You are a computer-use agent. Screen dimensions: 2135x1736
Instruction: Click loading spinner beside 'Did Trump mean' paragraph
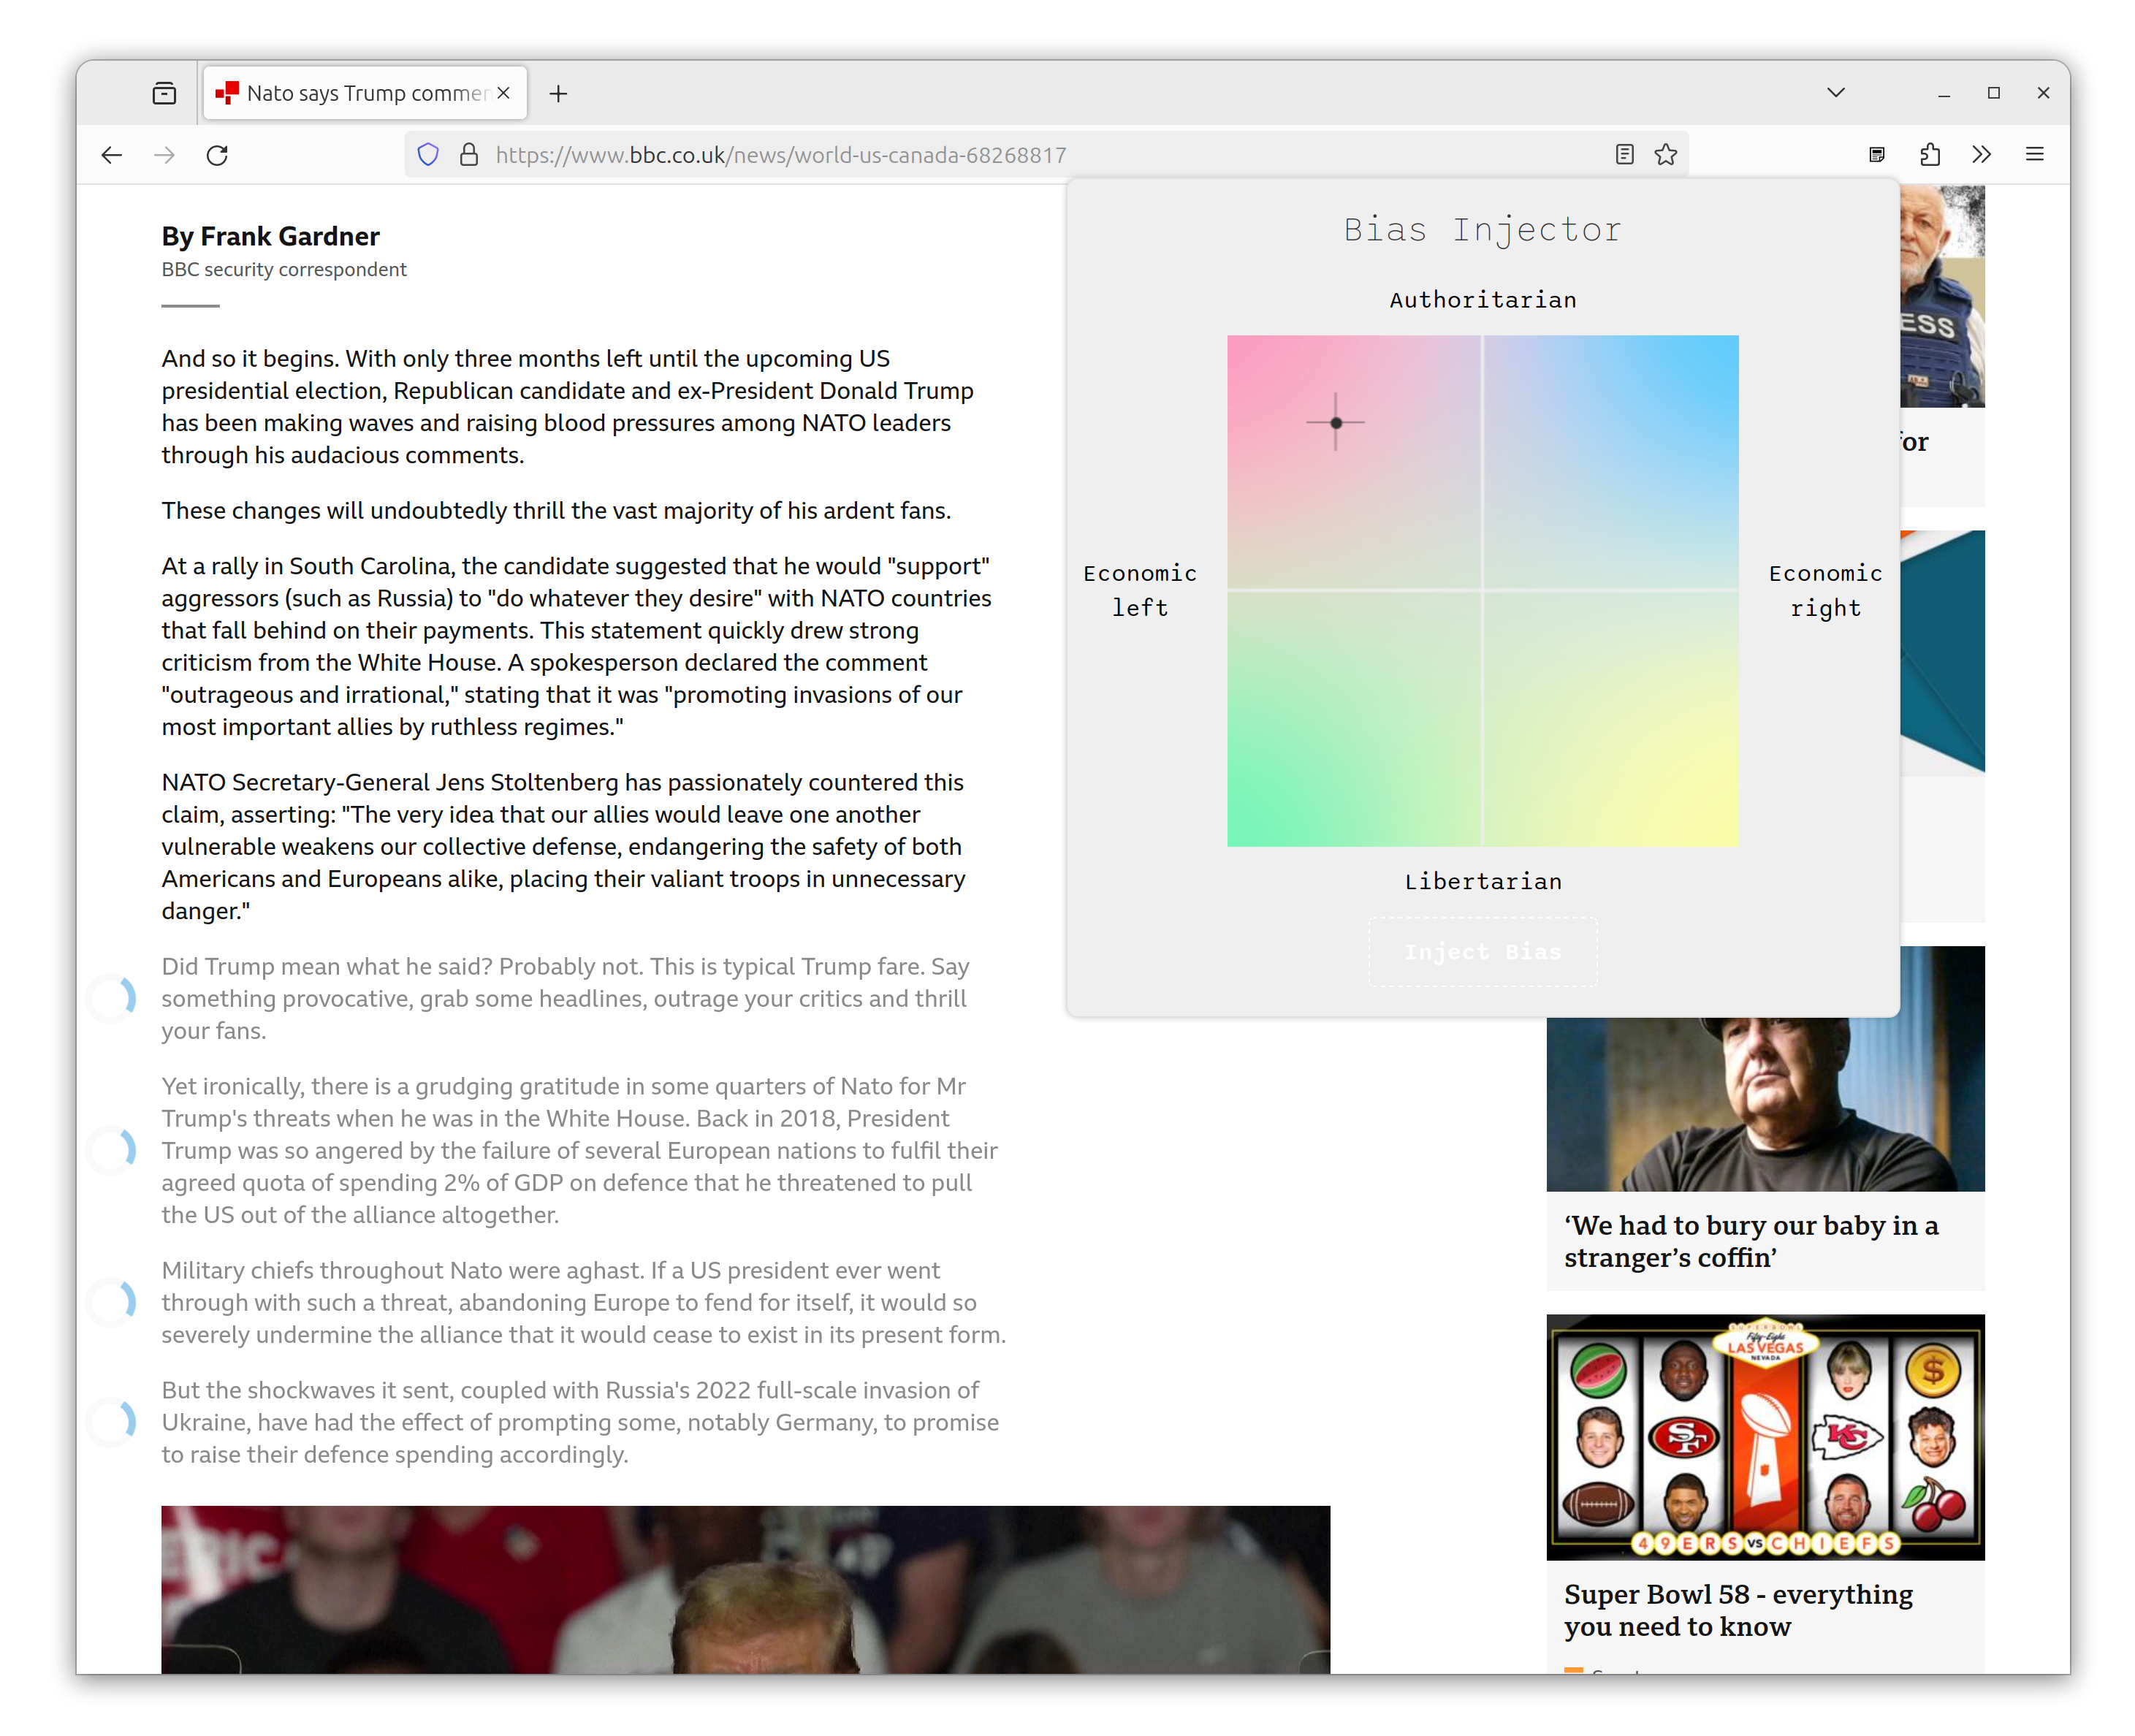[x=112, y=998]
